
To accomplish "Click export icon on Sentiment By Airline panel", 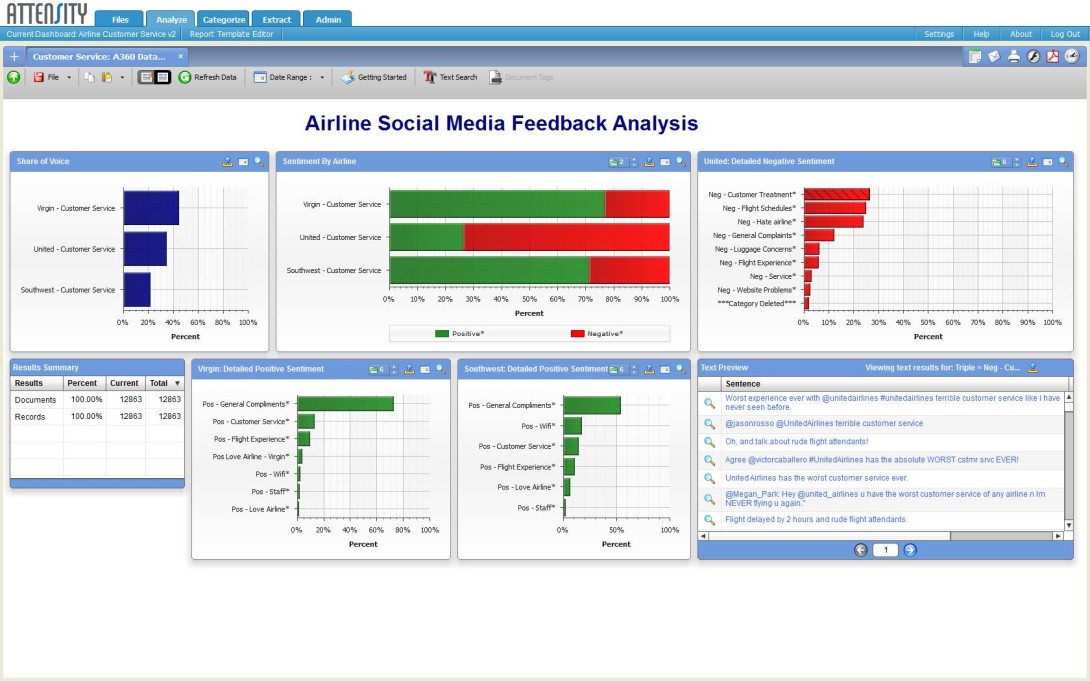I will pos(649,161).
